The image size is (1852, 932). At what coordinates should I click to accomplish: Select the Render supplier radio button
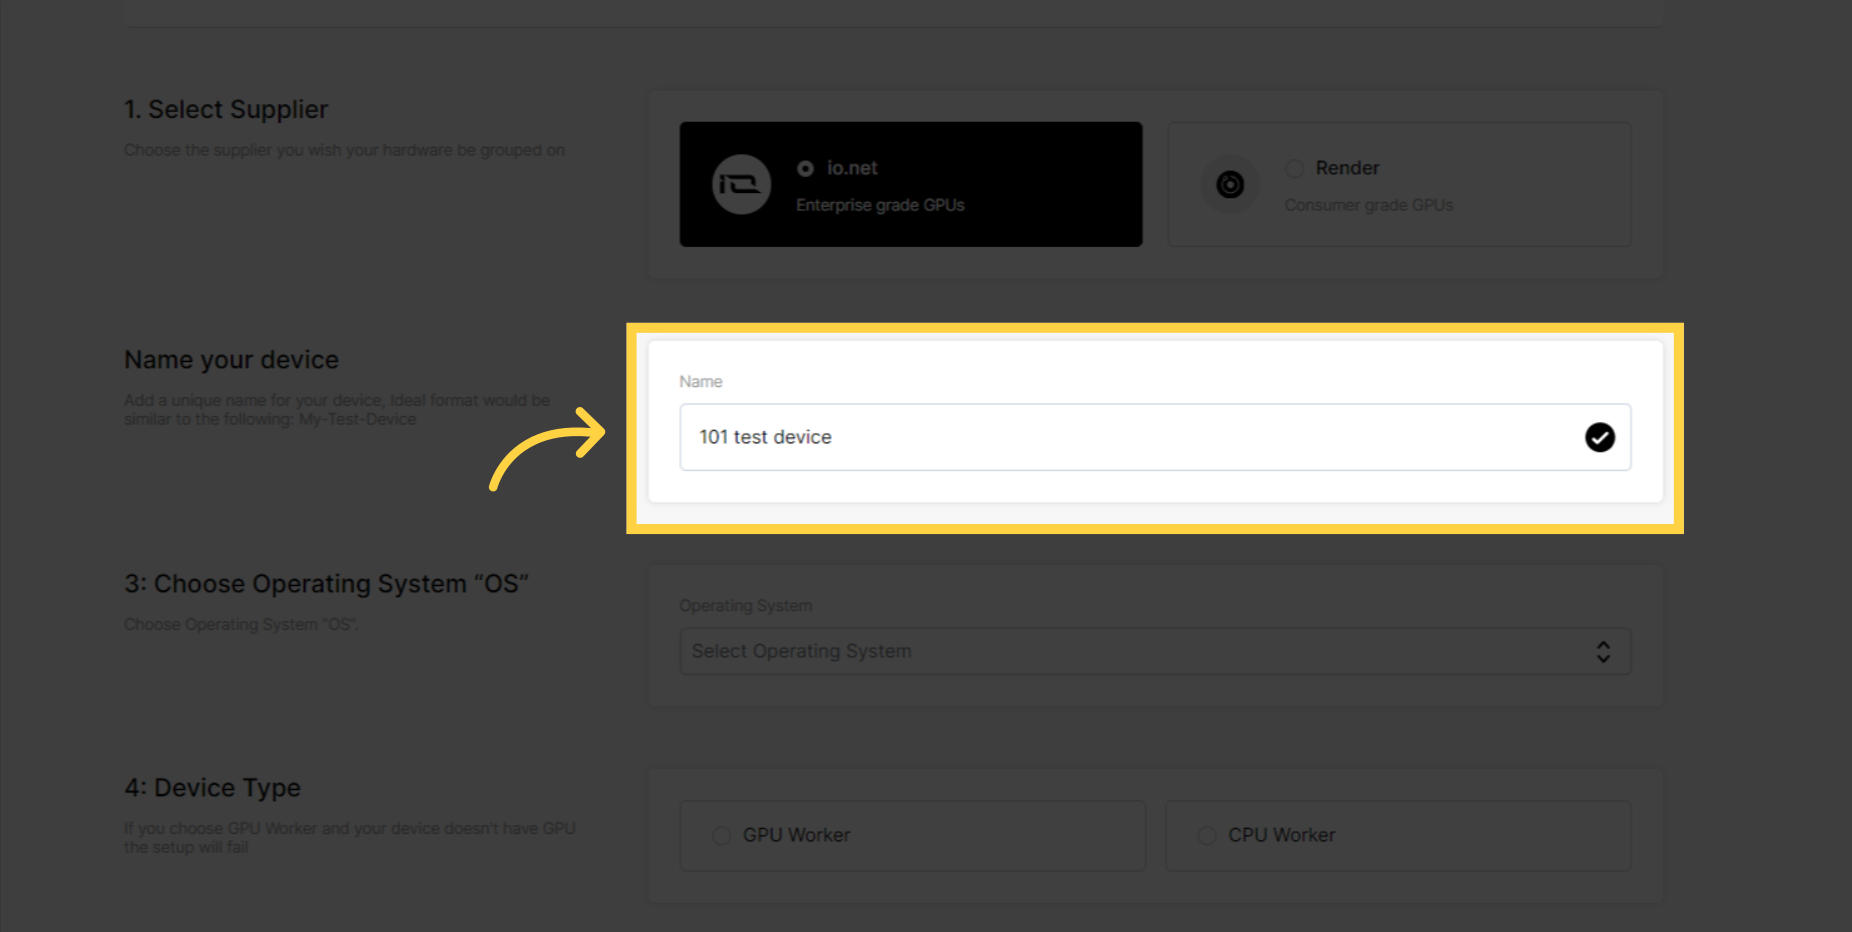1294,168
